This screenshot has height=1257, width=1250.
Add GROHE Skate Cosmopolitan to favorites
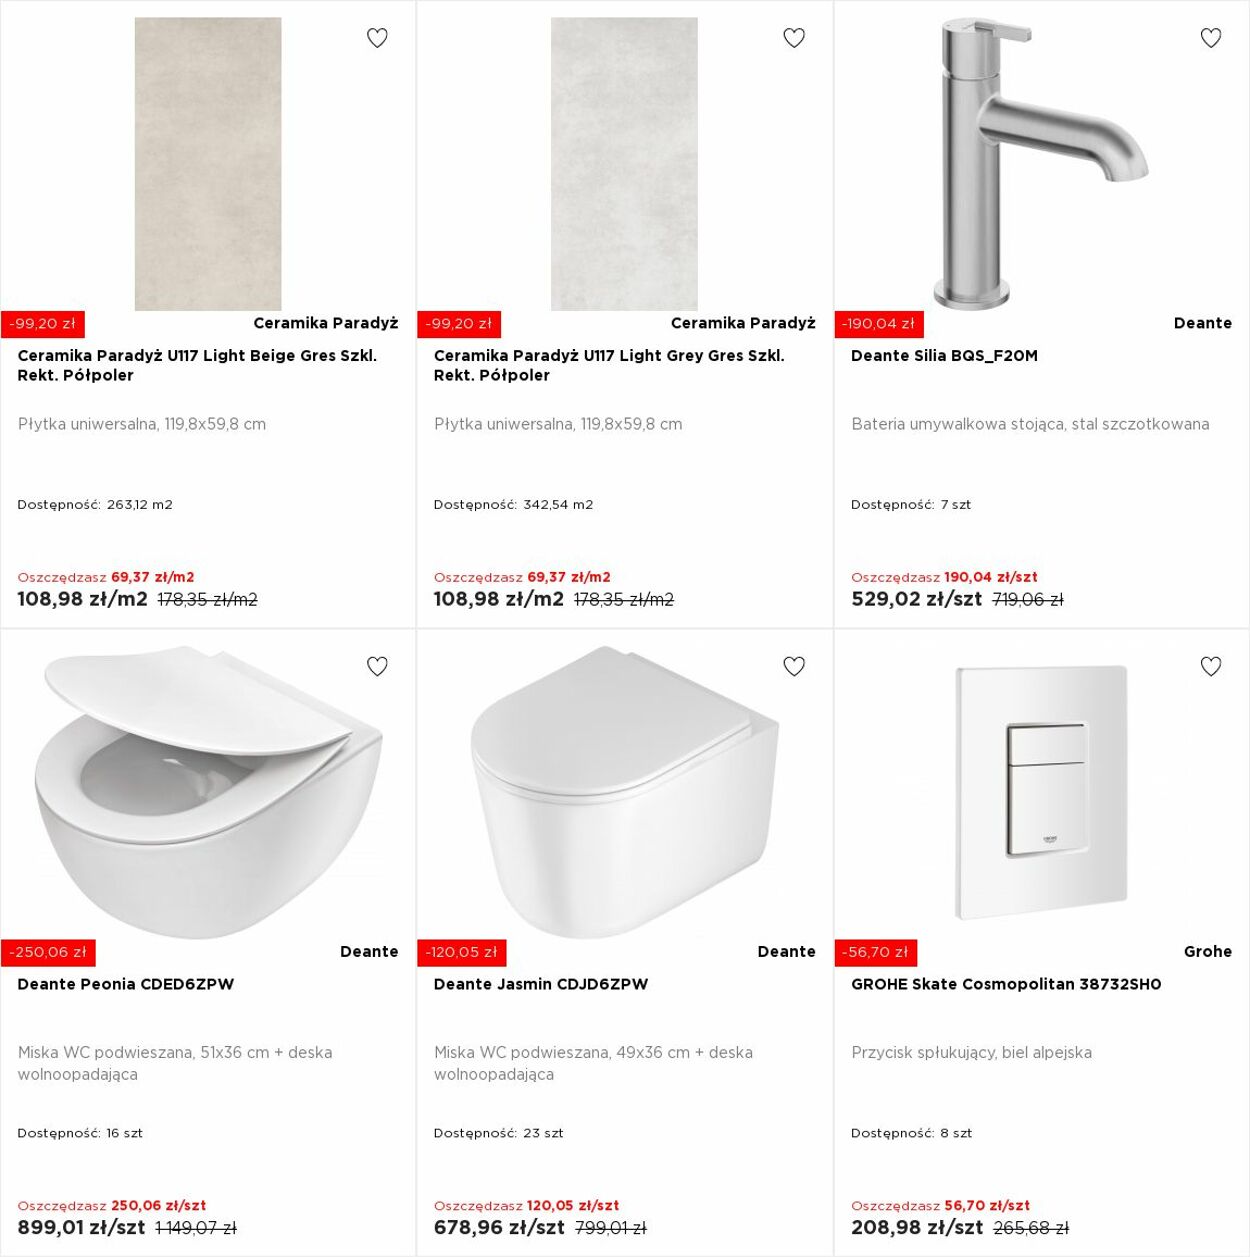pos(1211,666)
